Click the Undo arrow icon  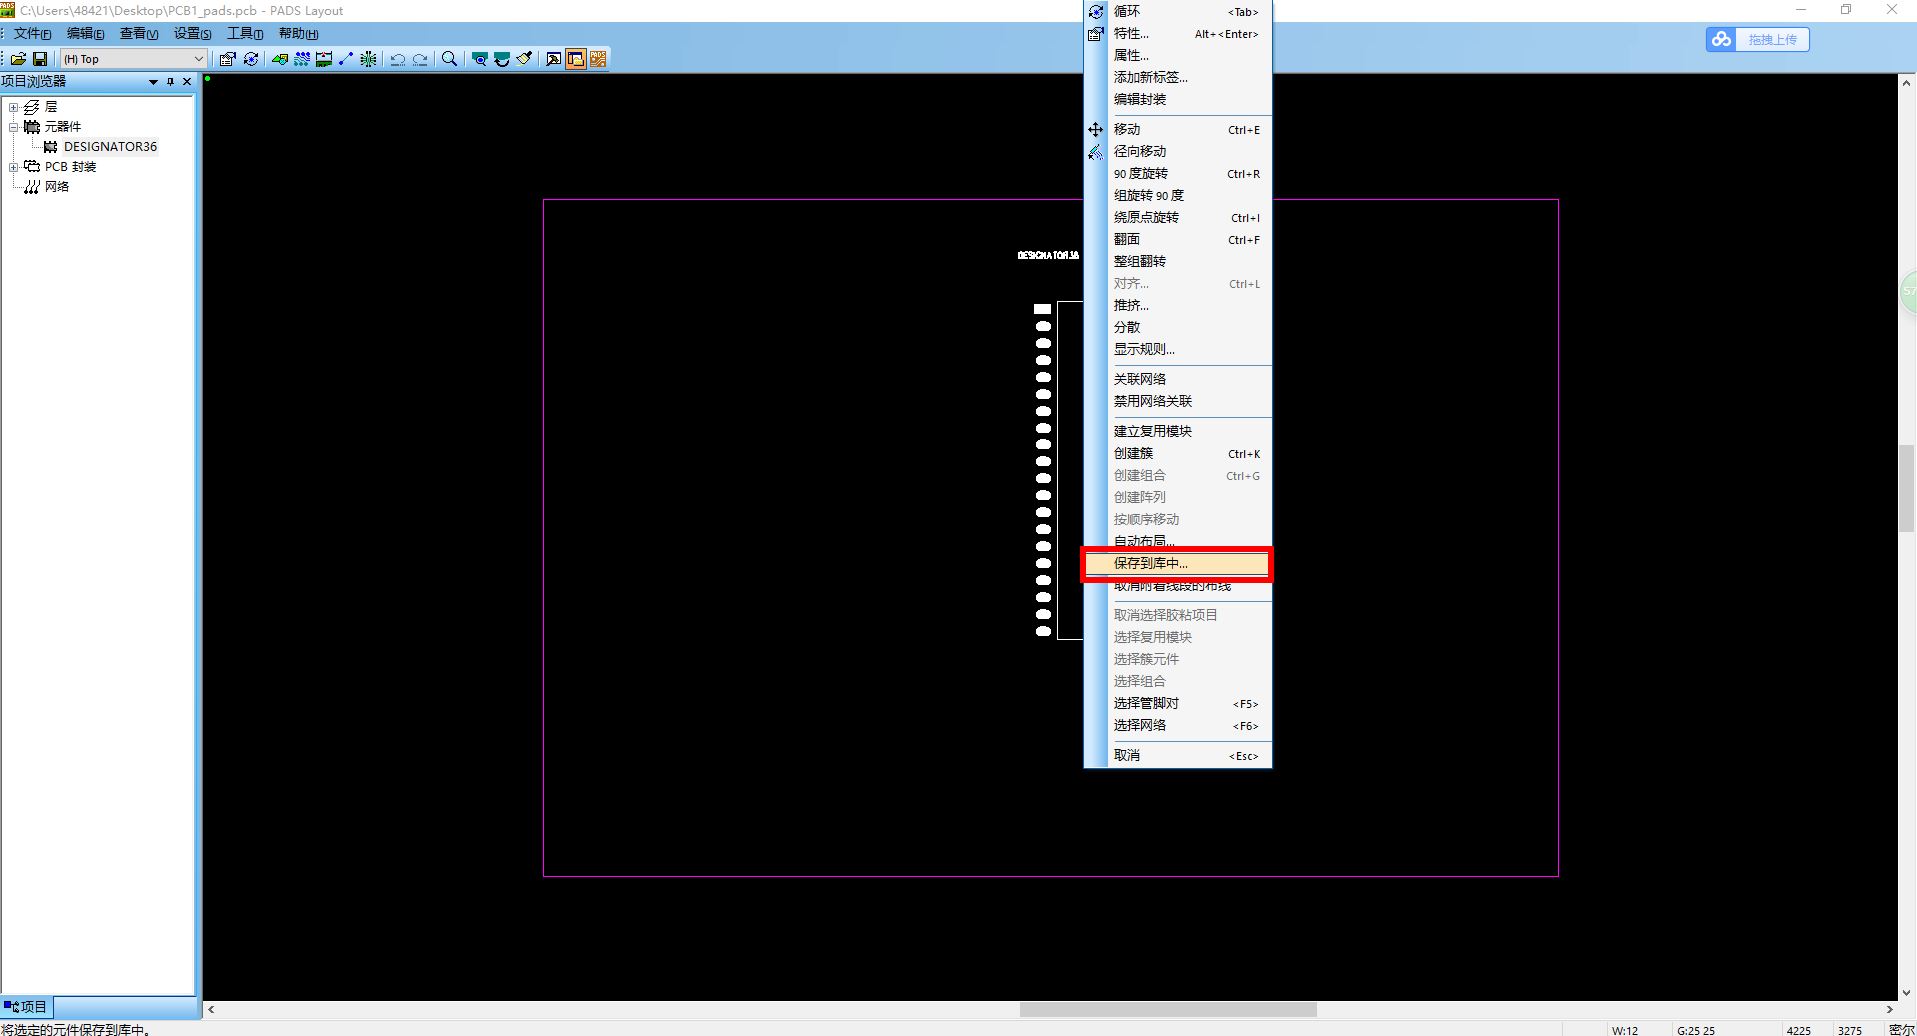pos(398,59)
